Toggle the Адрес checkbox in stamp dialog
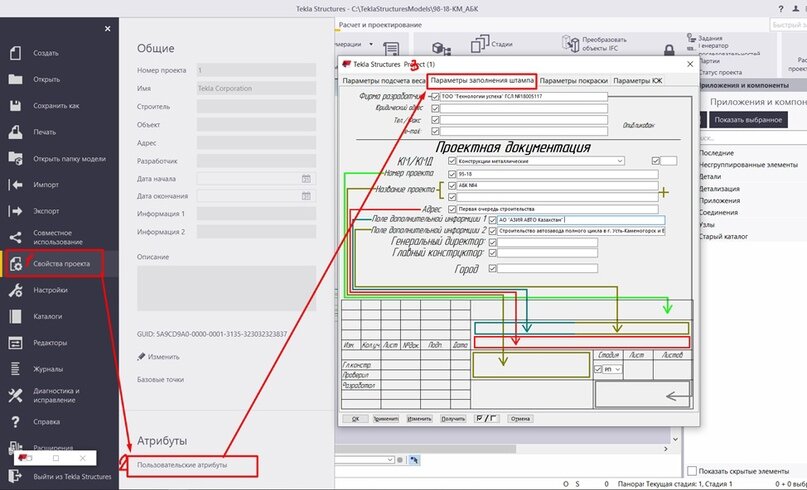The image size is (807, 490). (452, 209)
